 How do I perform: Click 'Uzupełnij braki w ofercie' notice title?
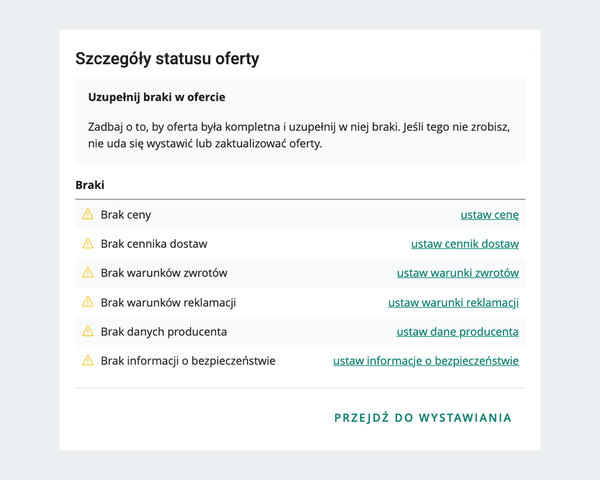[x=156, y=97]
